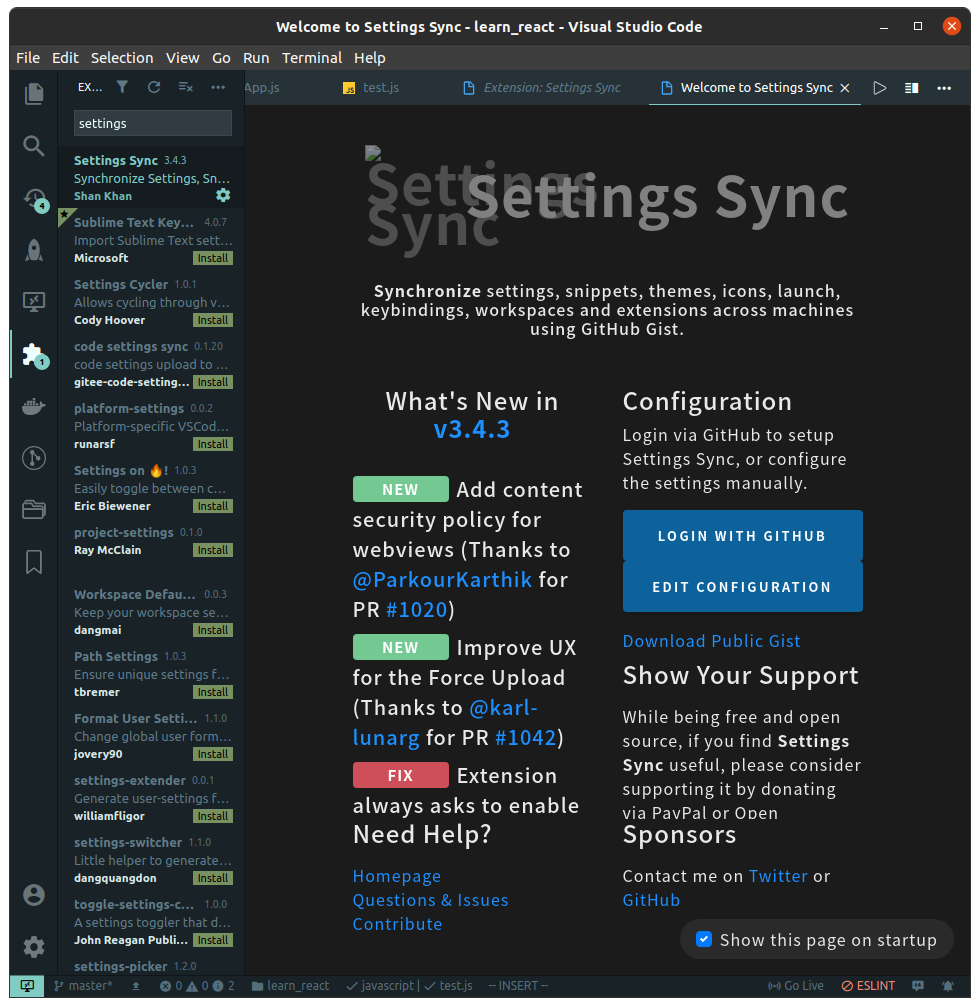Open the Project Manager folders icon
Screen dimensions: 980x1007
pos(33,509)
